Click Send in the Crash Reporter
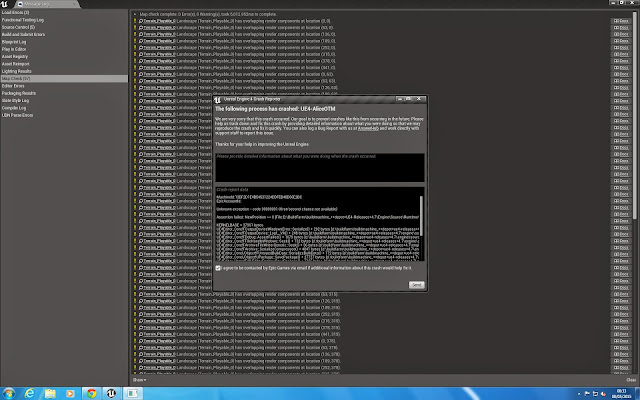This screenshot has height=400, width=640. pyautogui.click(x=416, y=285)
